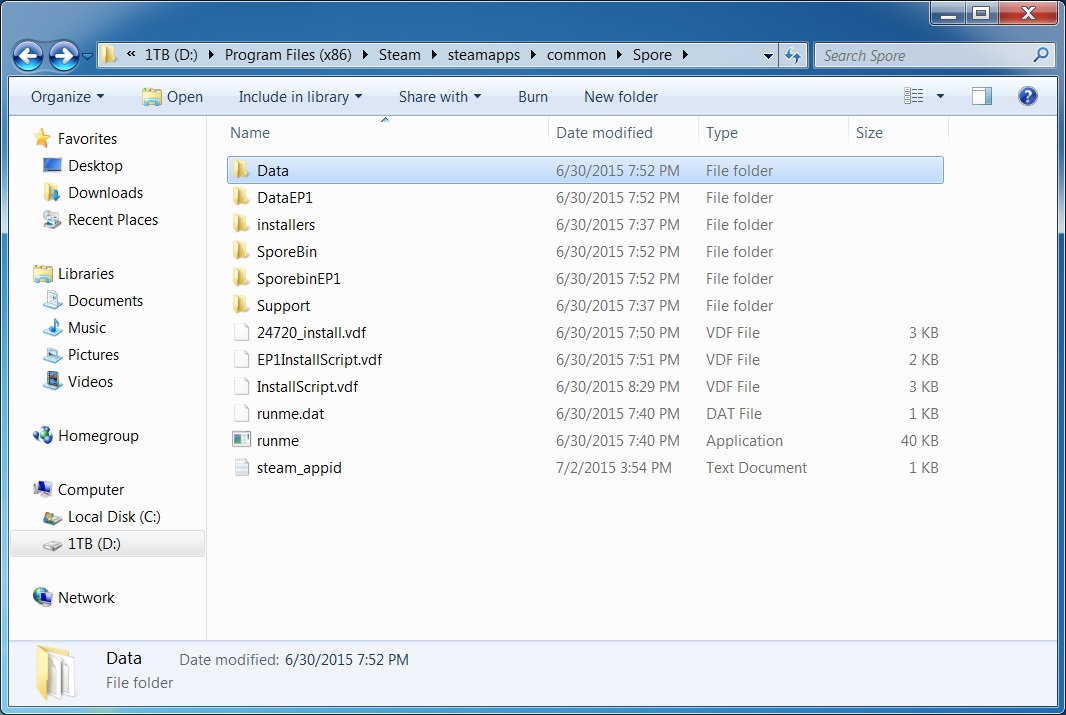Image resolution: width=1066 pixels, height=715 pixels.
Task: Click the steam_appid file name
Action: pos(299,468)
